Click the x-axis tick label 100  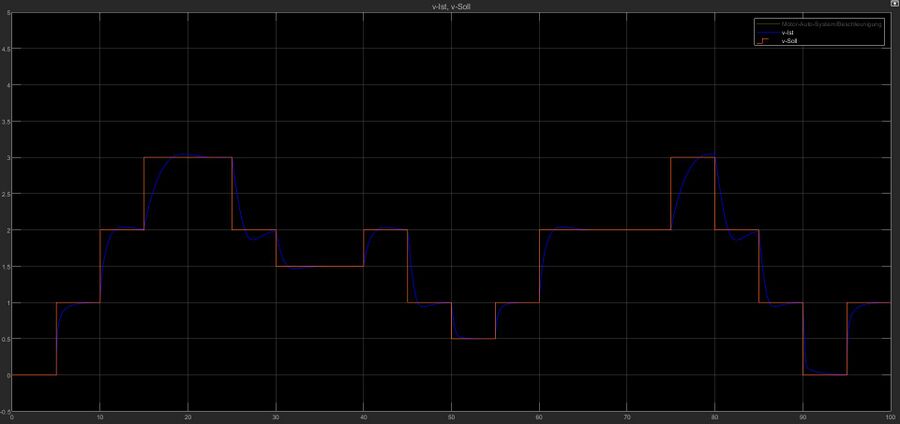click(889, 417)
